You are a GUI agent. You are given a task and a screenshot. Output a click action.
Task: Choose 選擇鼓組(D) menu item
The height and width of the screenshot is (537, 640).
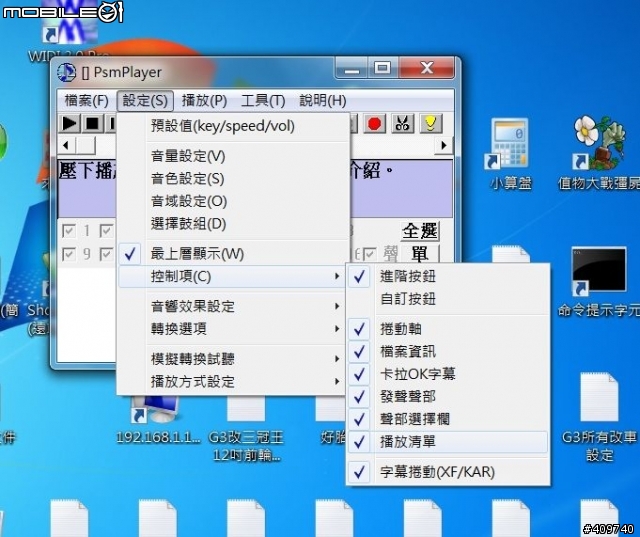(x=233, y=224)
